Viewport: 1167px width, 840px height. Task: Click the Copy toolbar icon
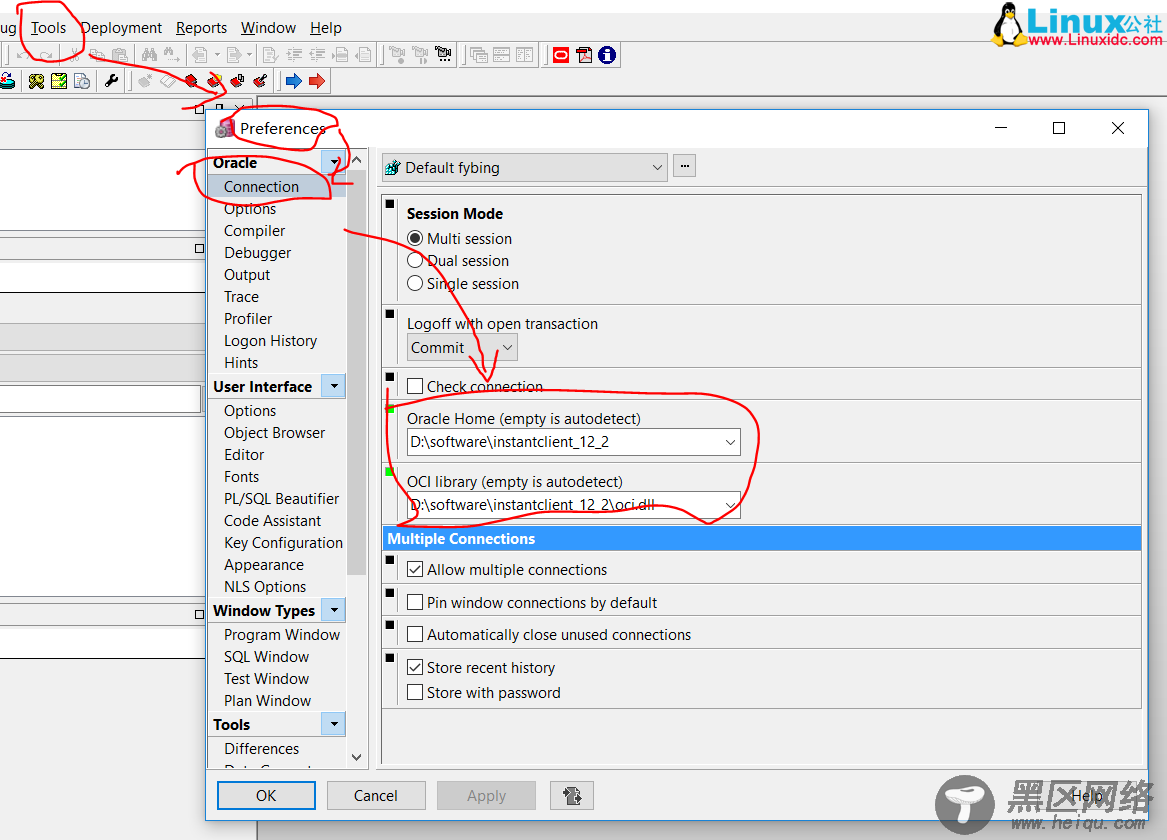point(97,55)
